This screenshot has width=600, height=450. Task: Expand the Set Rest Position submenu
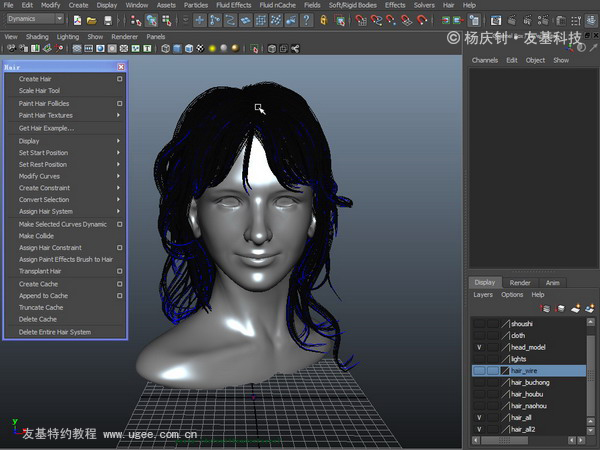(118, 165)
